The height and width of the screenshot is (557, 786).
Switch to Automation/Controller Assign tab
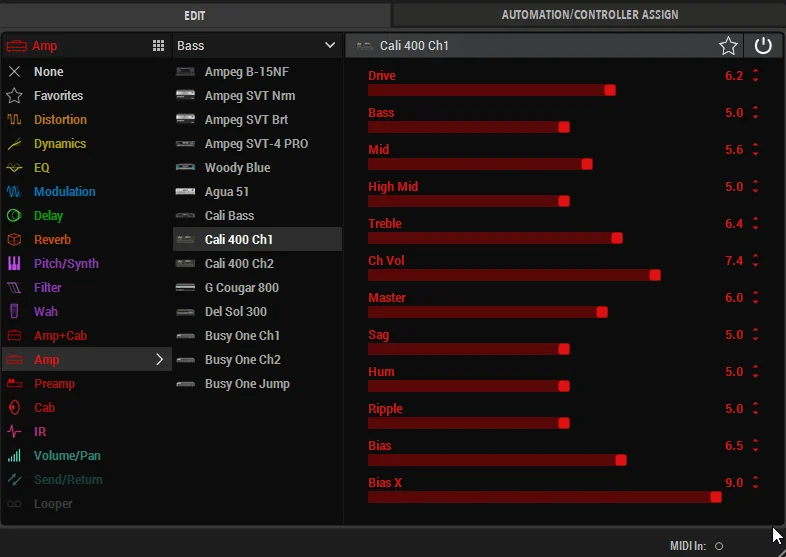pyautogui.click(x=590, y=15)
